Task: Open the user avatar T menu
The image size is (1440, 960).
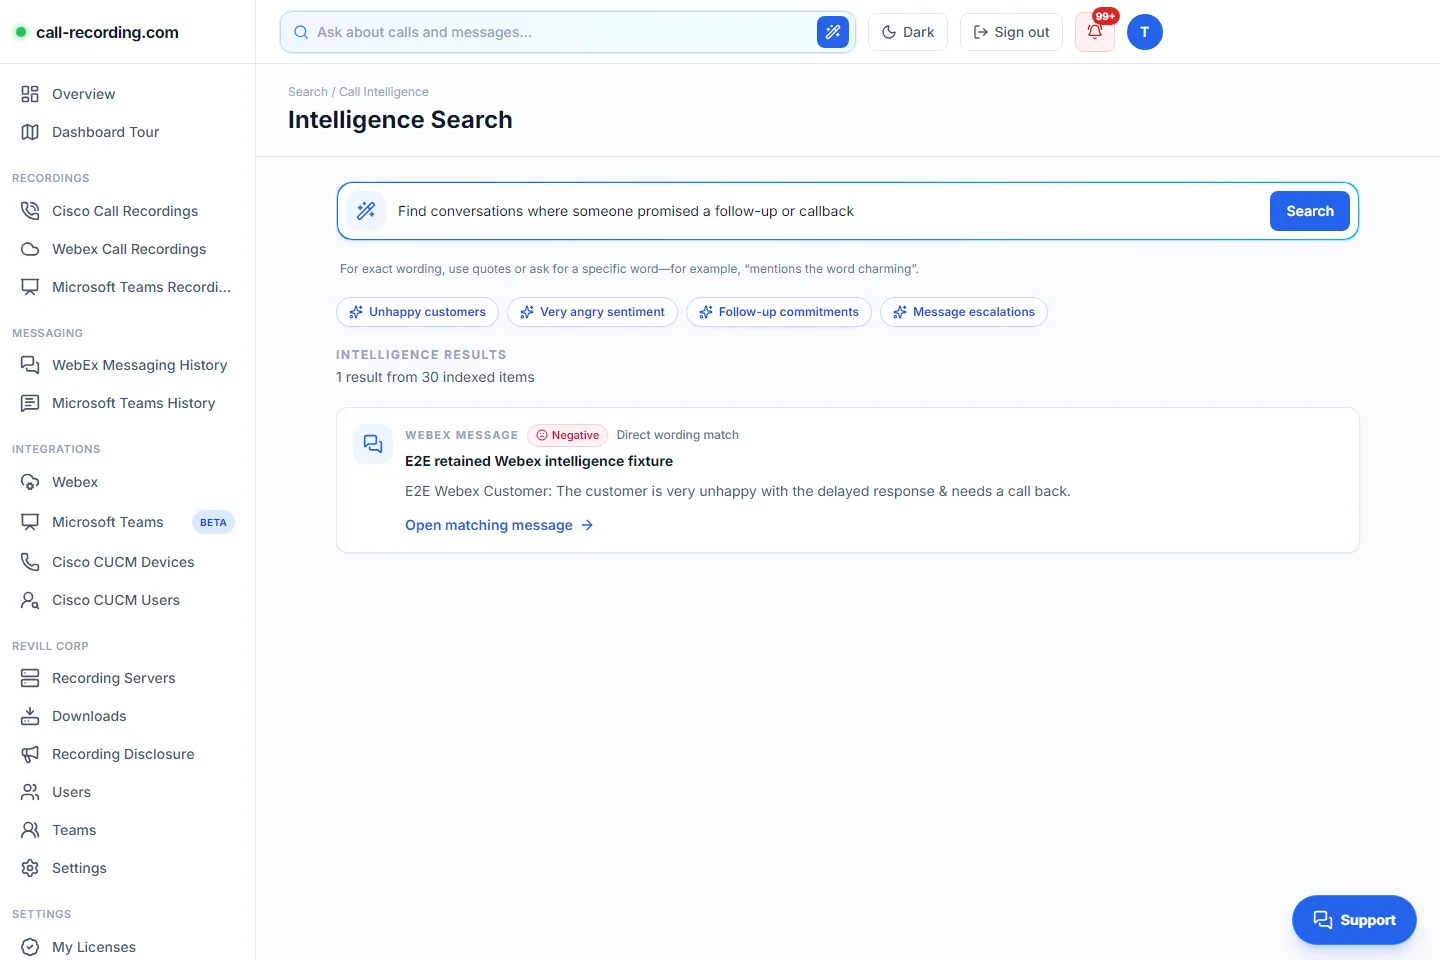Action: coord(1145,32)
